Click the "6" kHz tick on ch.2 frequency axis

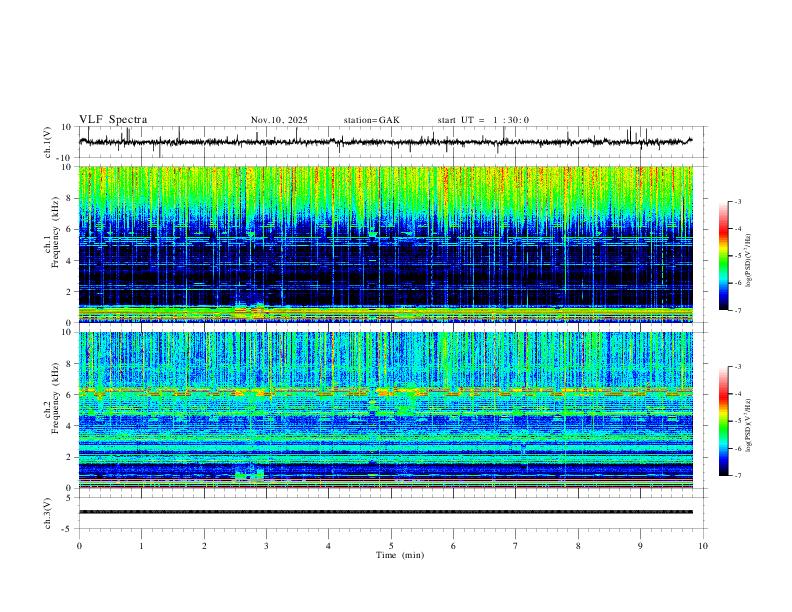click(69, 395)
